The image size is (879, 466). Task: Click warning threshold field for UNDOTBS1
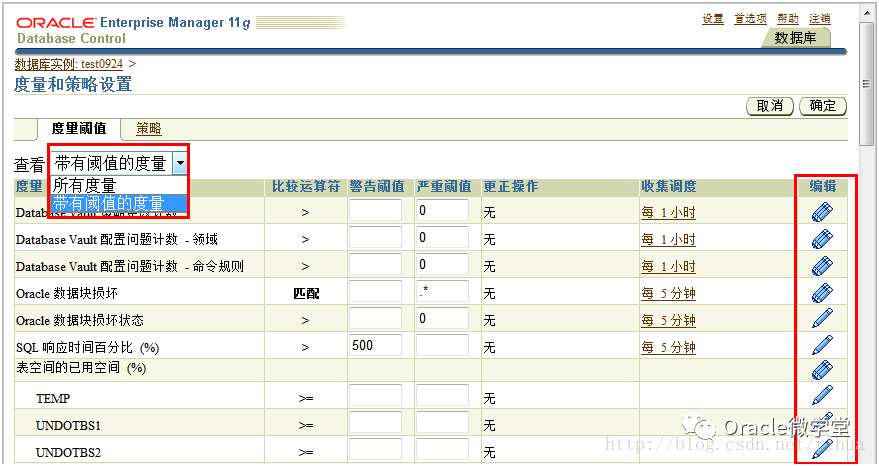(375, 423)
